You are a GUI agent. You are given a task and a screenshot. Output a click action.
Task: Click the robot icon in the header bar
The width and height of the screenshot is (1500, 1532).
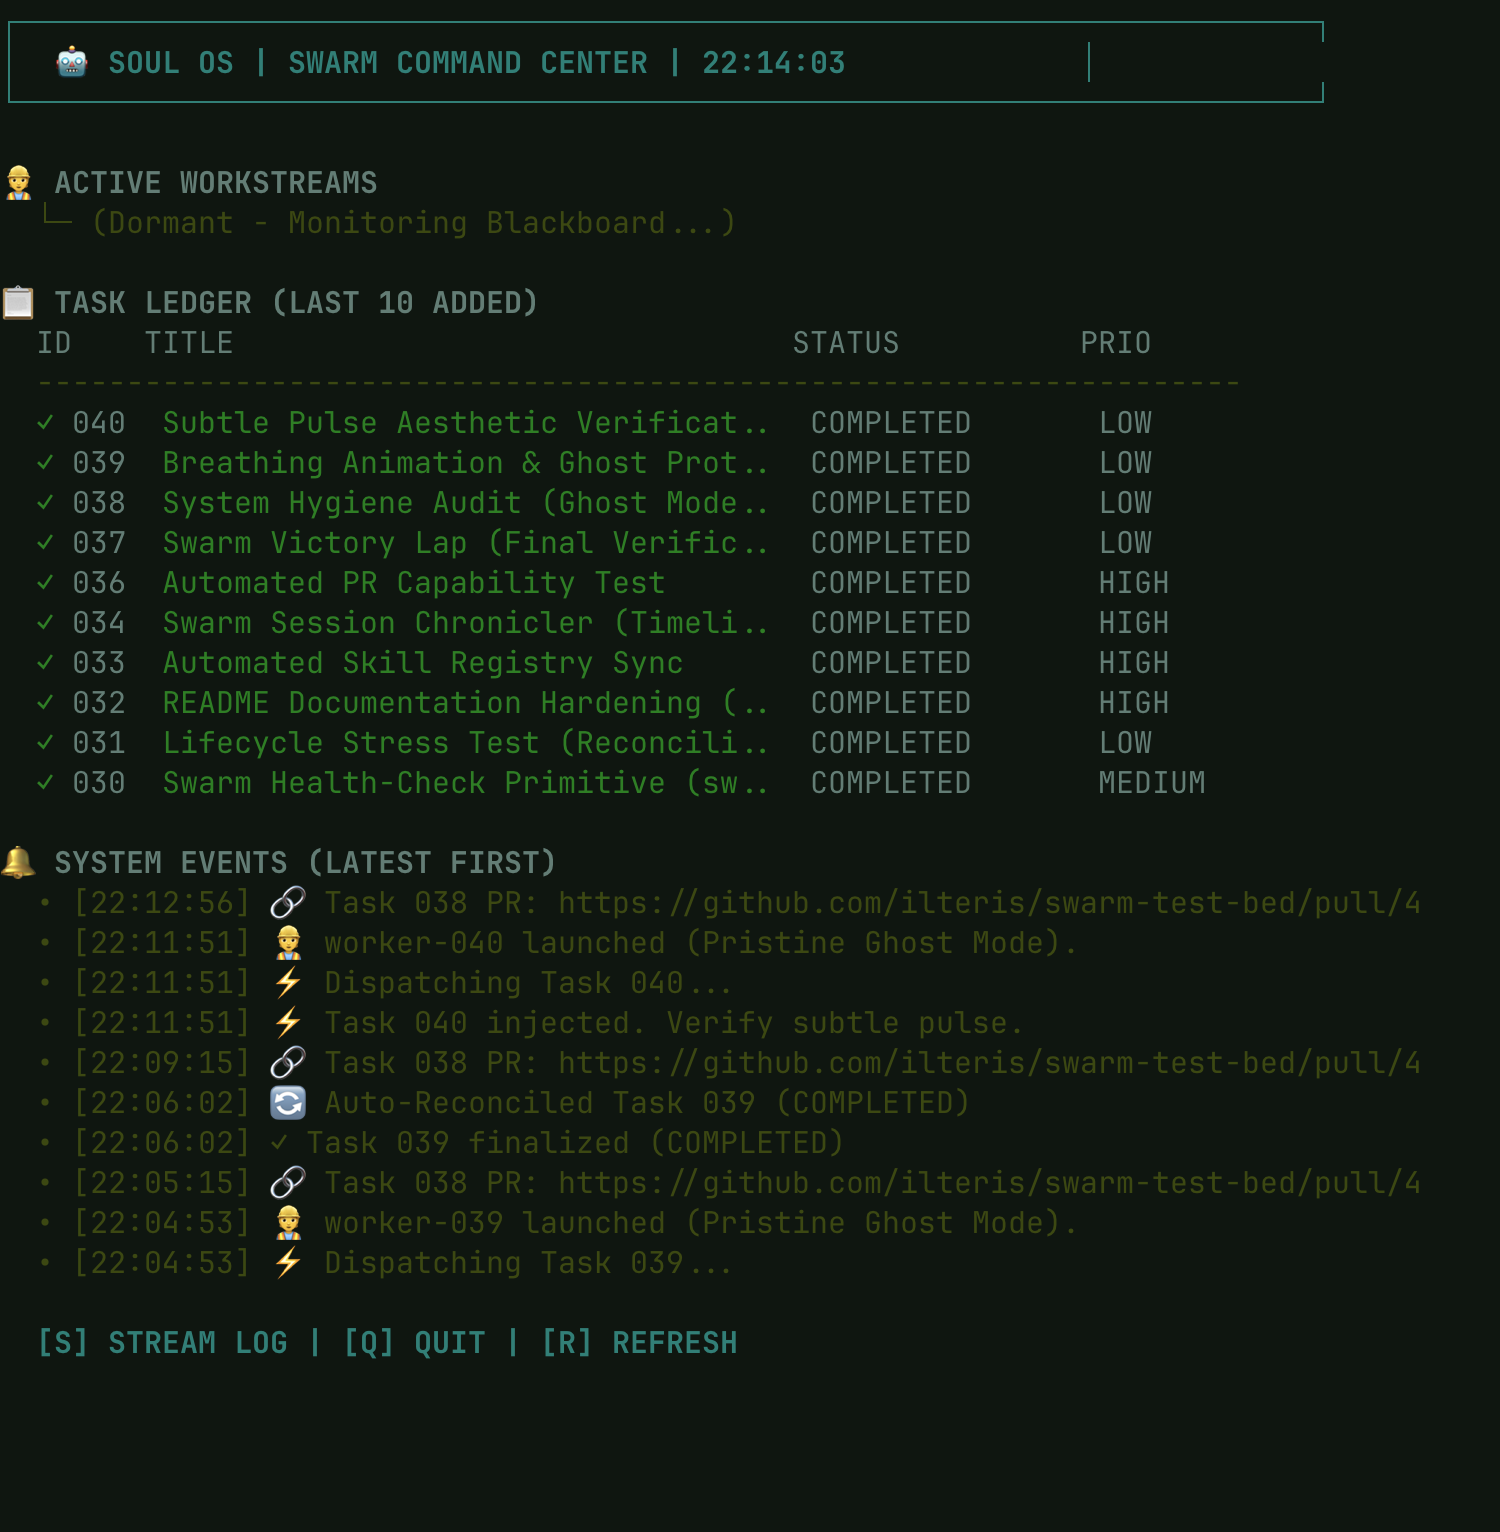[70, 62]
